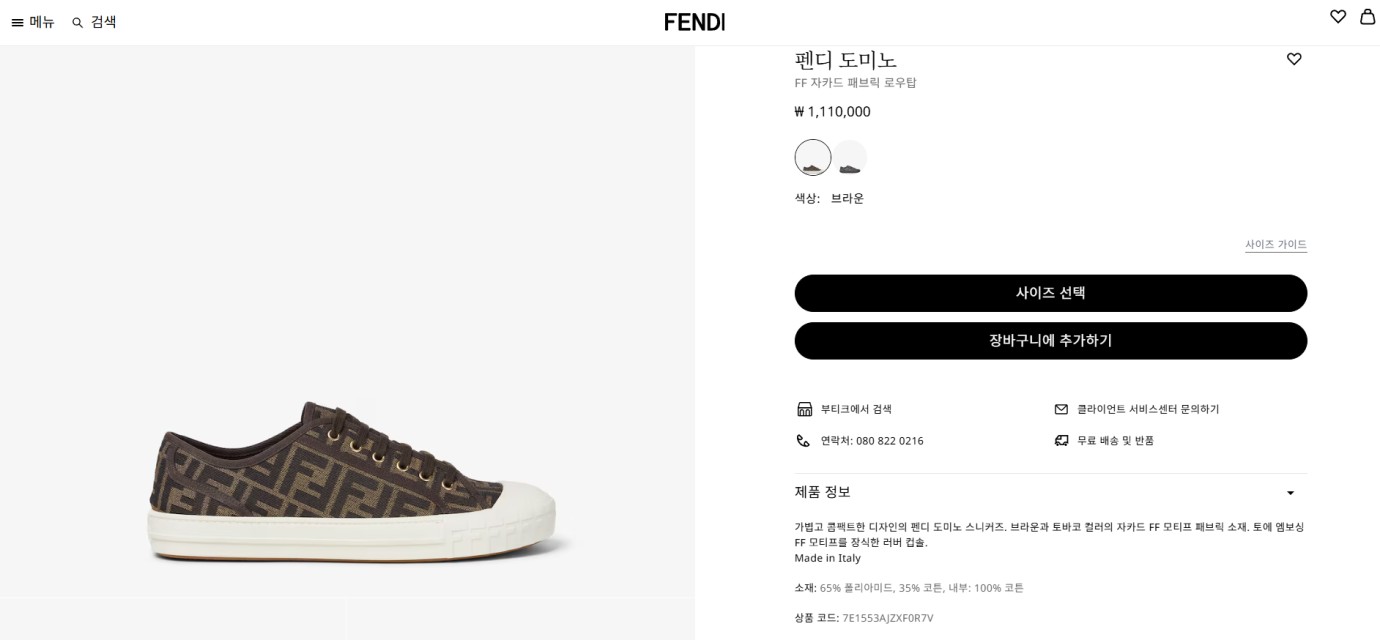This screenshot has width=1380, height=640.
Task: Click the wishlist heart in the top bar
Action: tap(1338, 16)
